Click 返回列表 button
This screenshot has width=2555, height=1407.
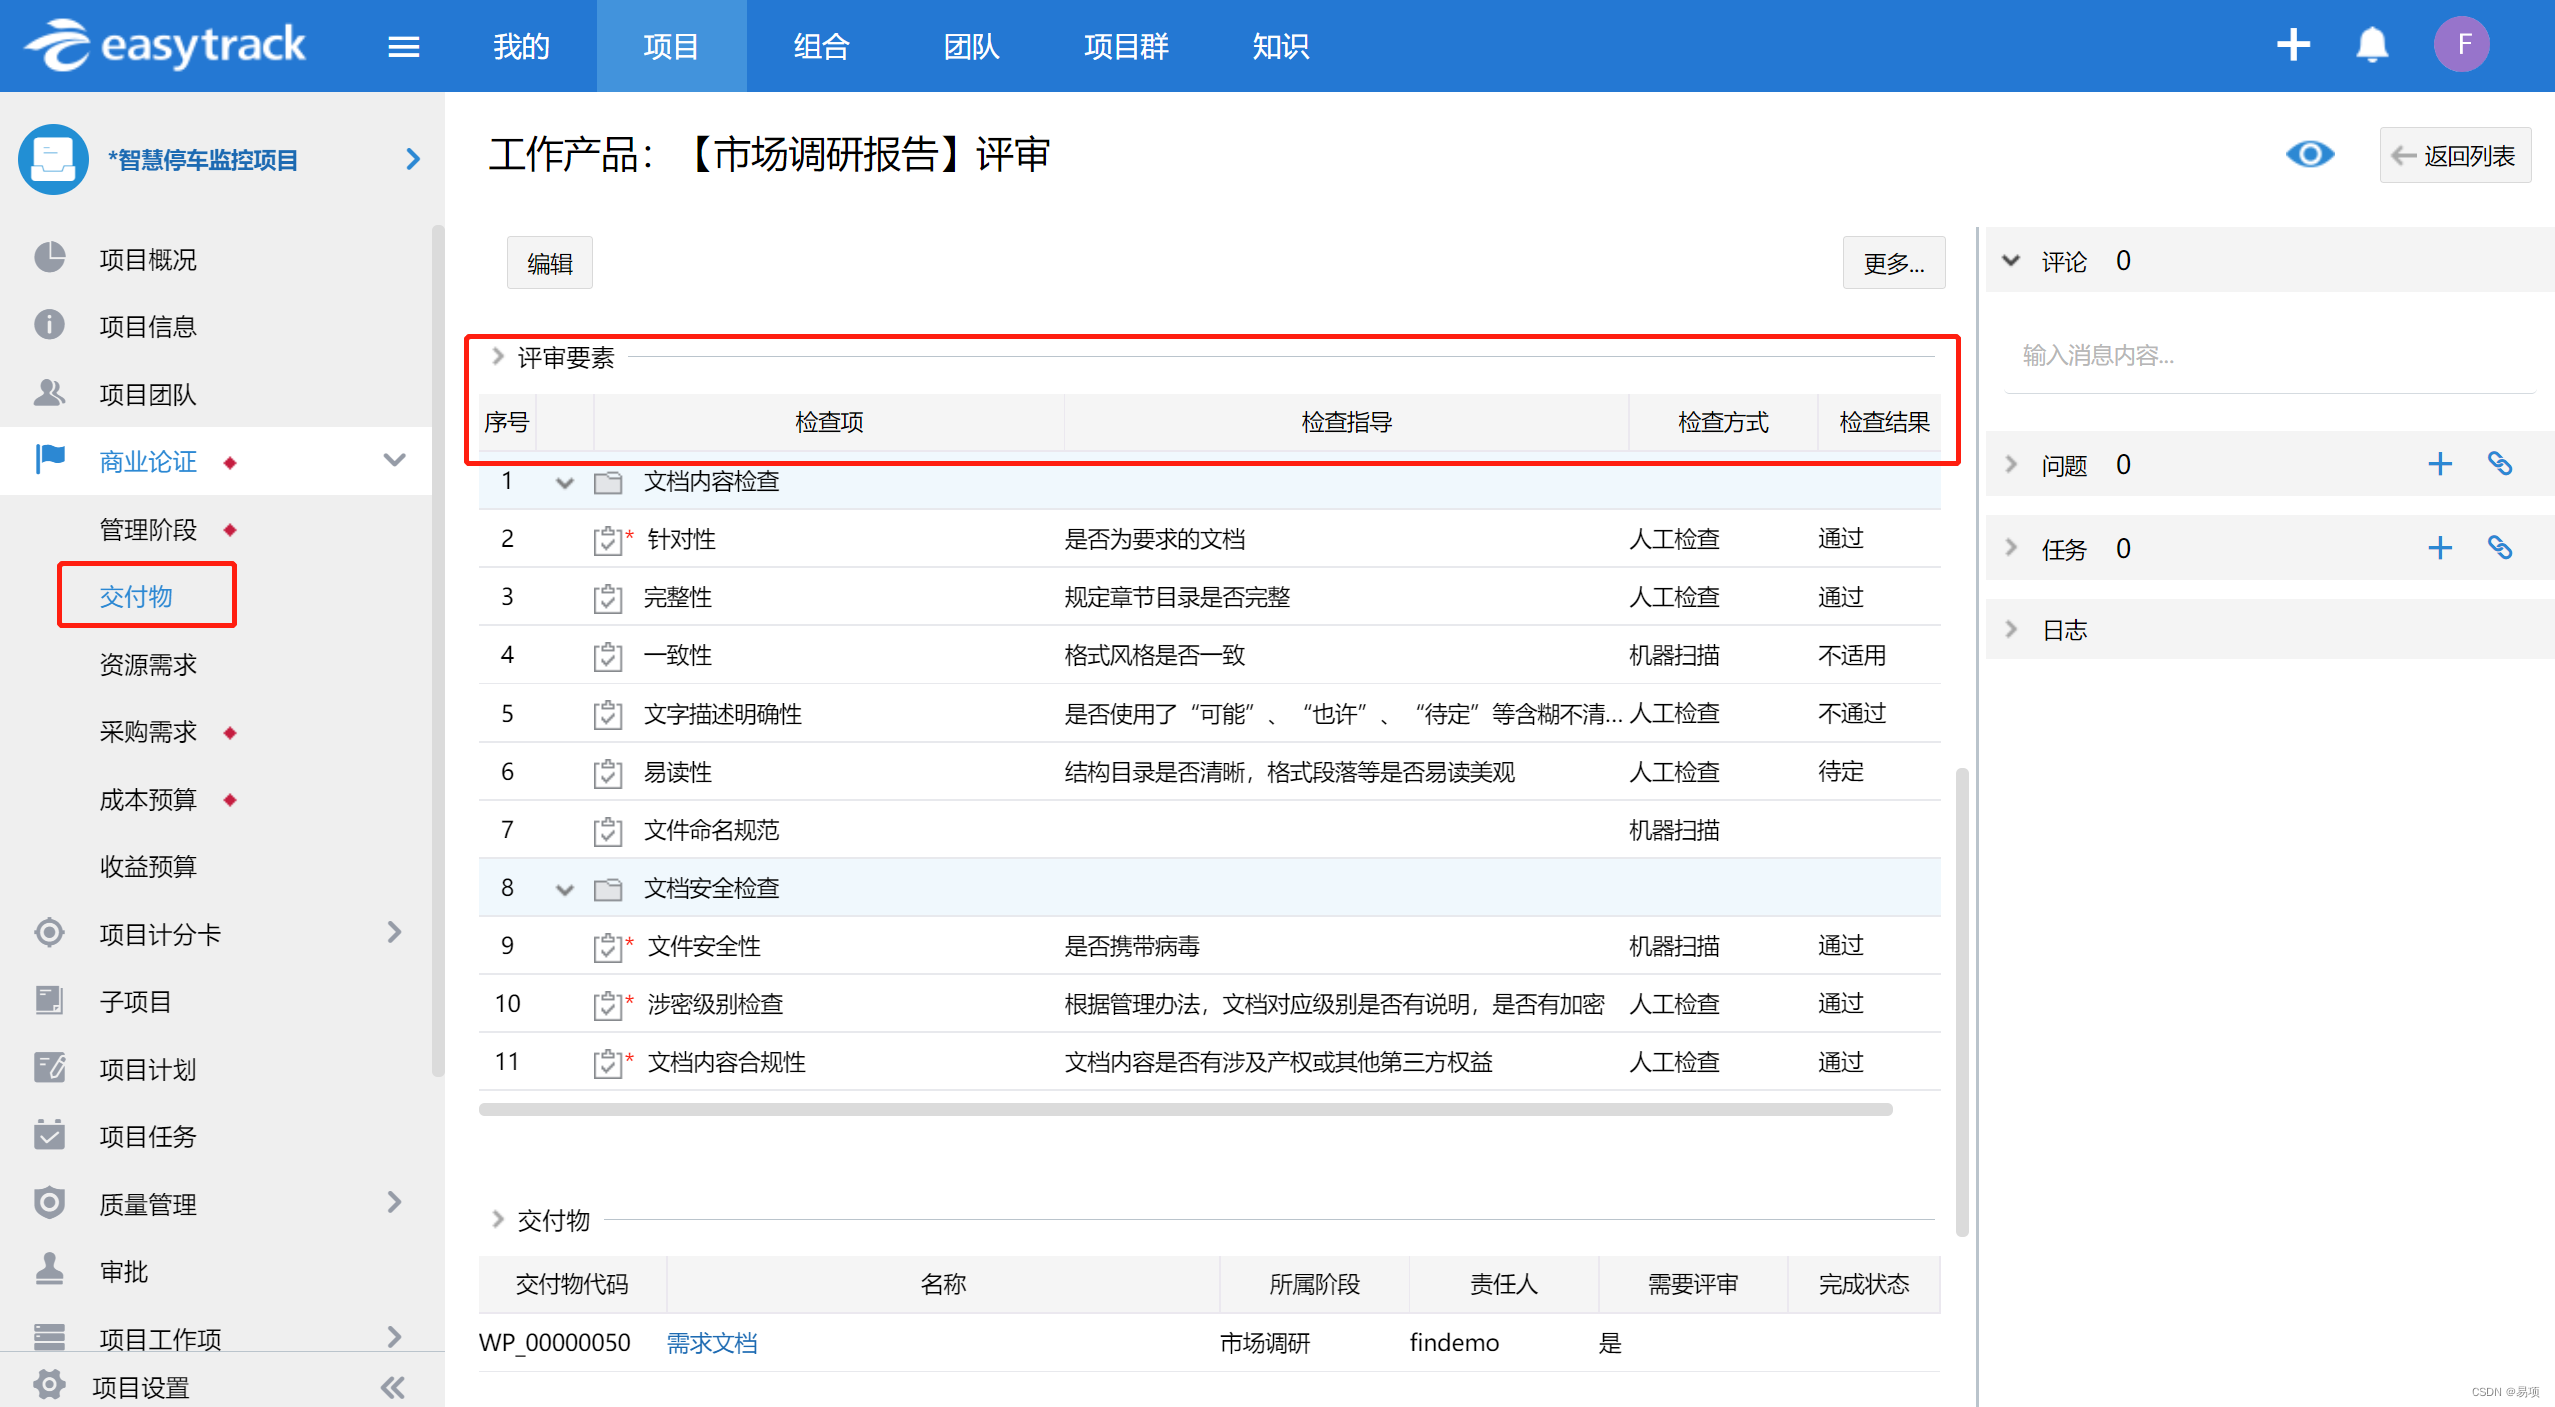point(2455,155)
